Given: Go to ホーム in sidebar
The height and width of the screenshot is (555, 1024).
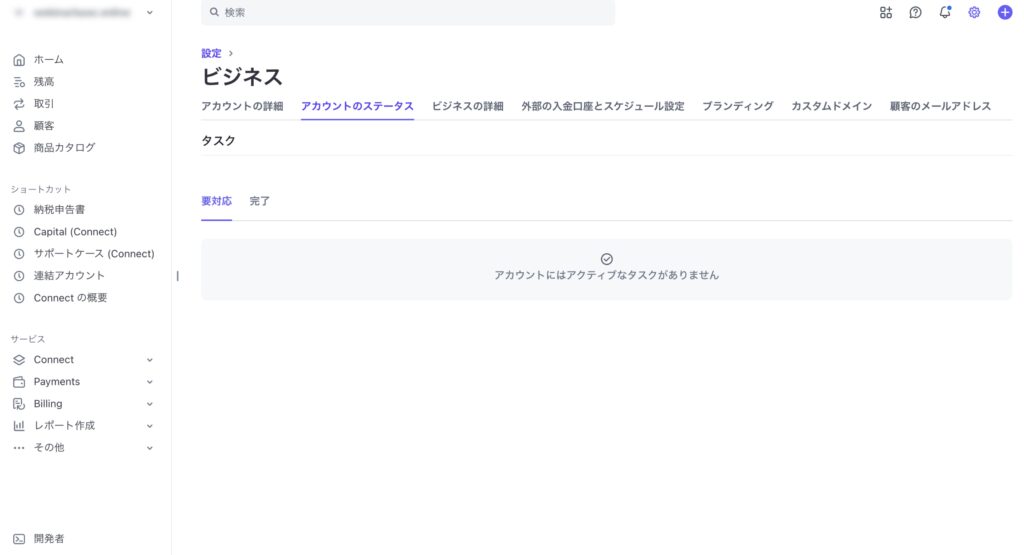Looking at the screenshot, I should click(48, 60).
